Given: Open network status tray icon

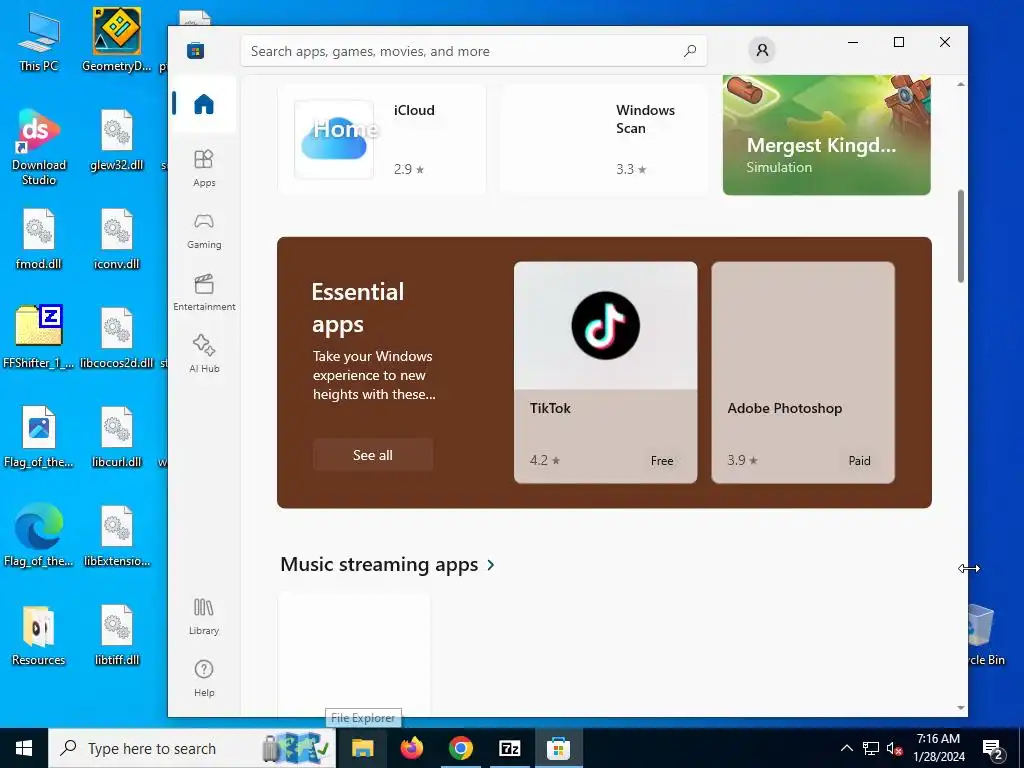Looking at the screenshot, I should (871, 748).
